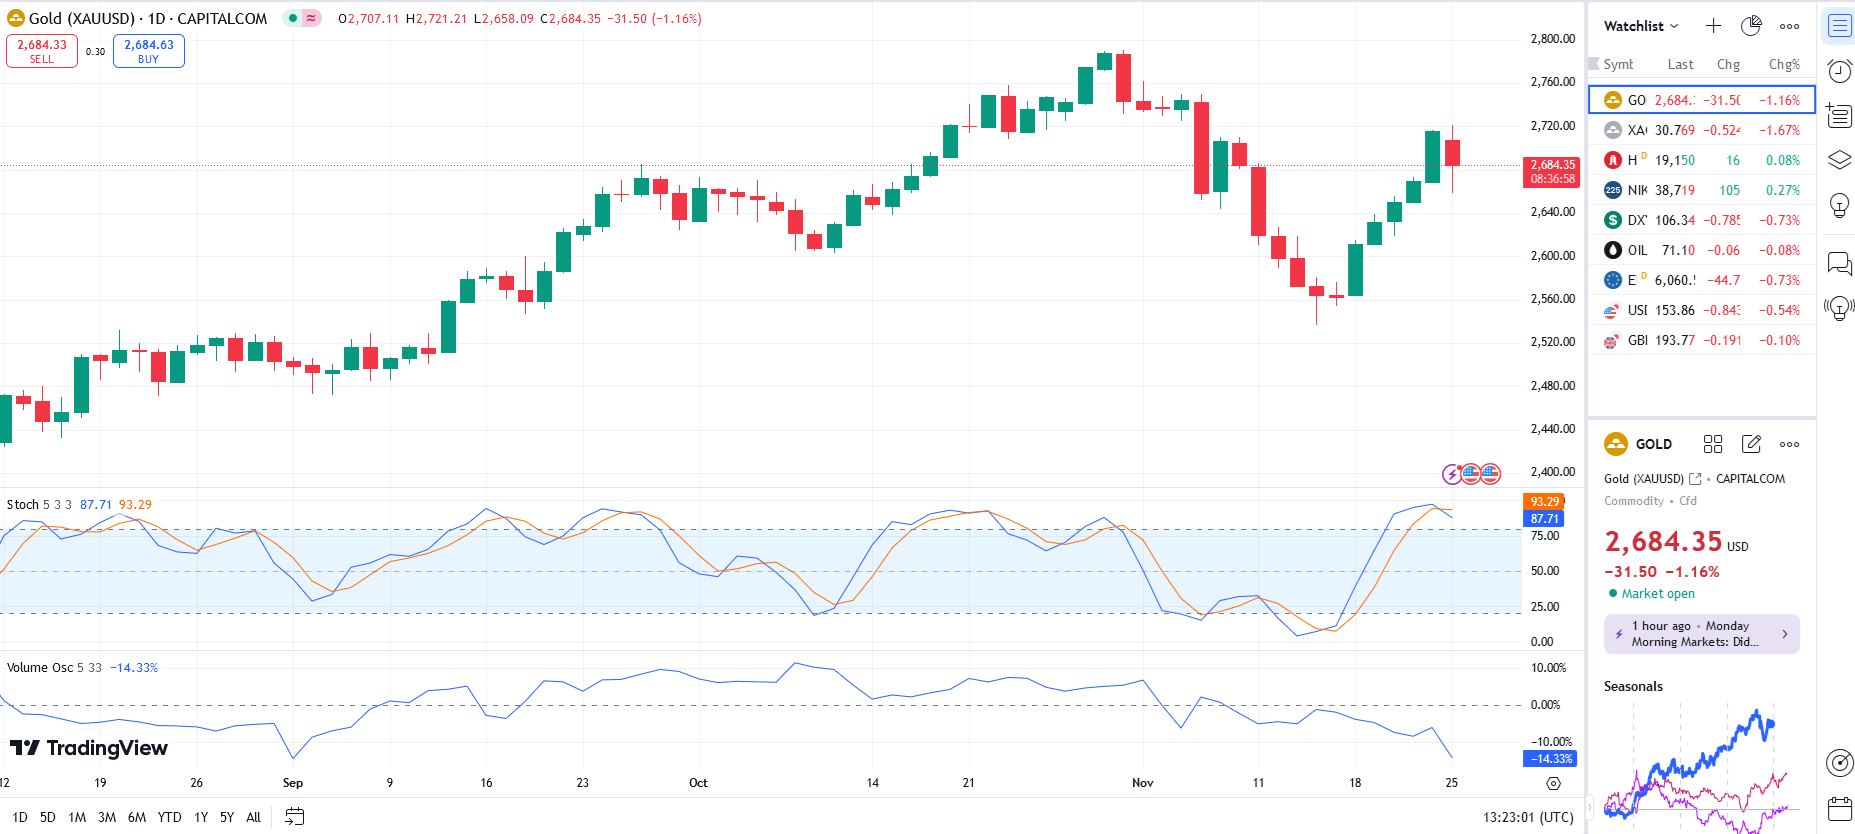The height and width of the screenshot is (834, 1855).
Task: Toggle the Watchlist panel sidebar button
Action: pos(1839,26)
